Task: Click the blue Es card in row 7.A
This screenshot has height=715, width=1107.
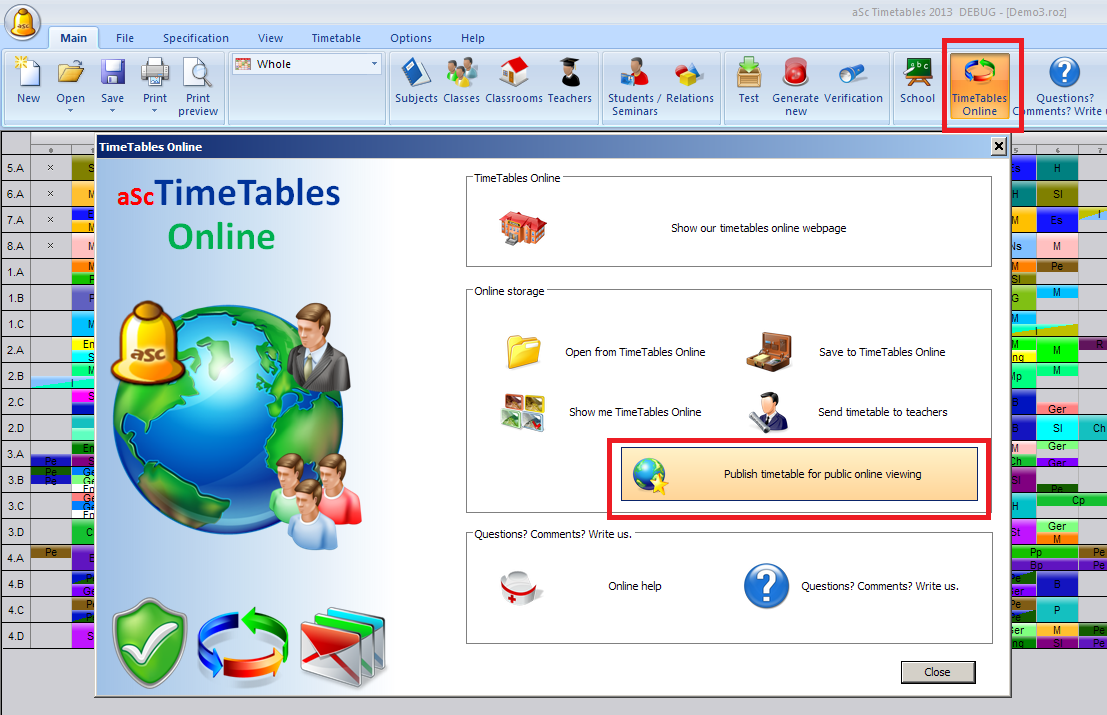Action: coord(1057,220)
